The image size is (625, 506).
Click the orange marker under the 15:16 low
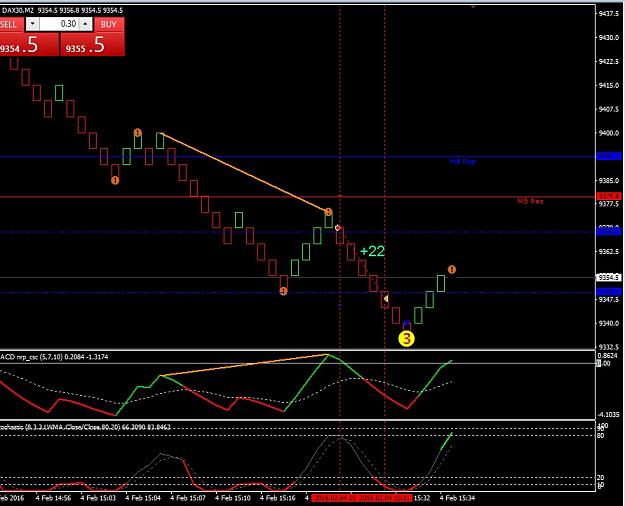[283, 291]
